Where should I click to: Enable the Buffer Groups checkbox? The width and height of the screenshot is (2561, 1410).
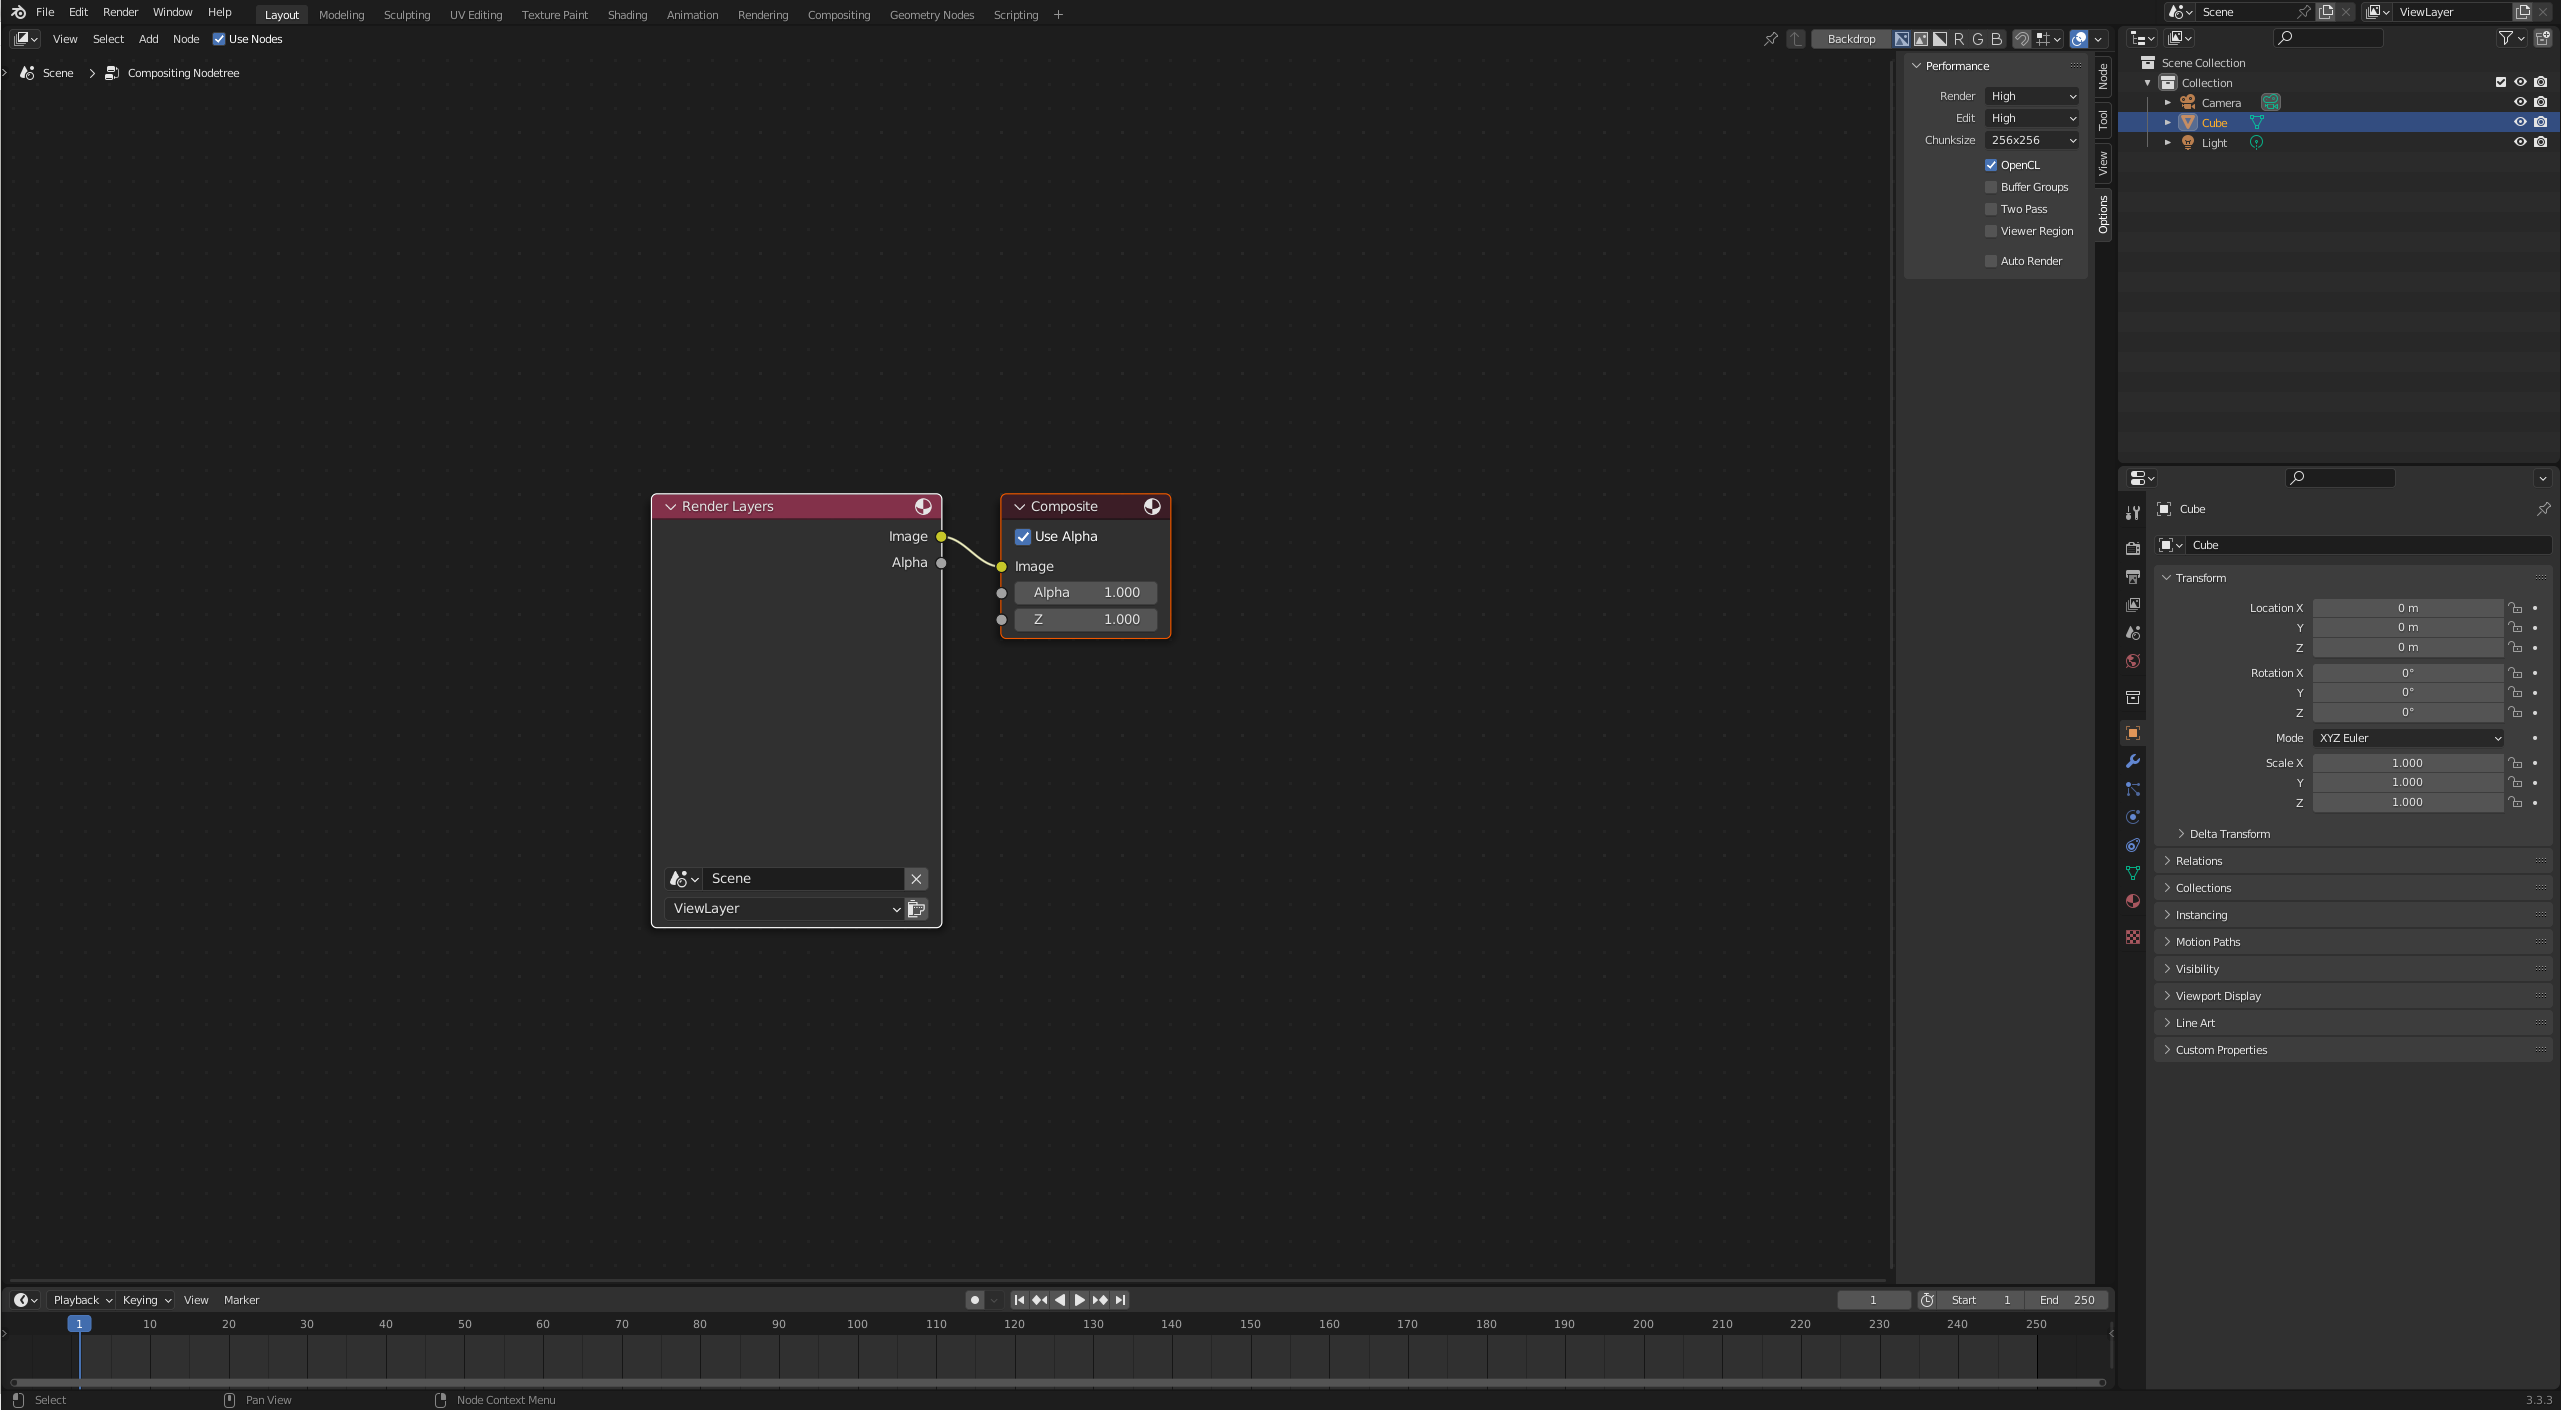(1991, 187)
